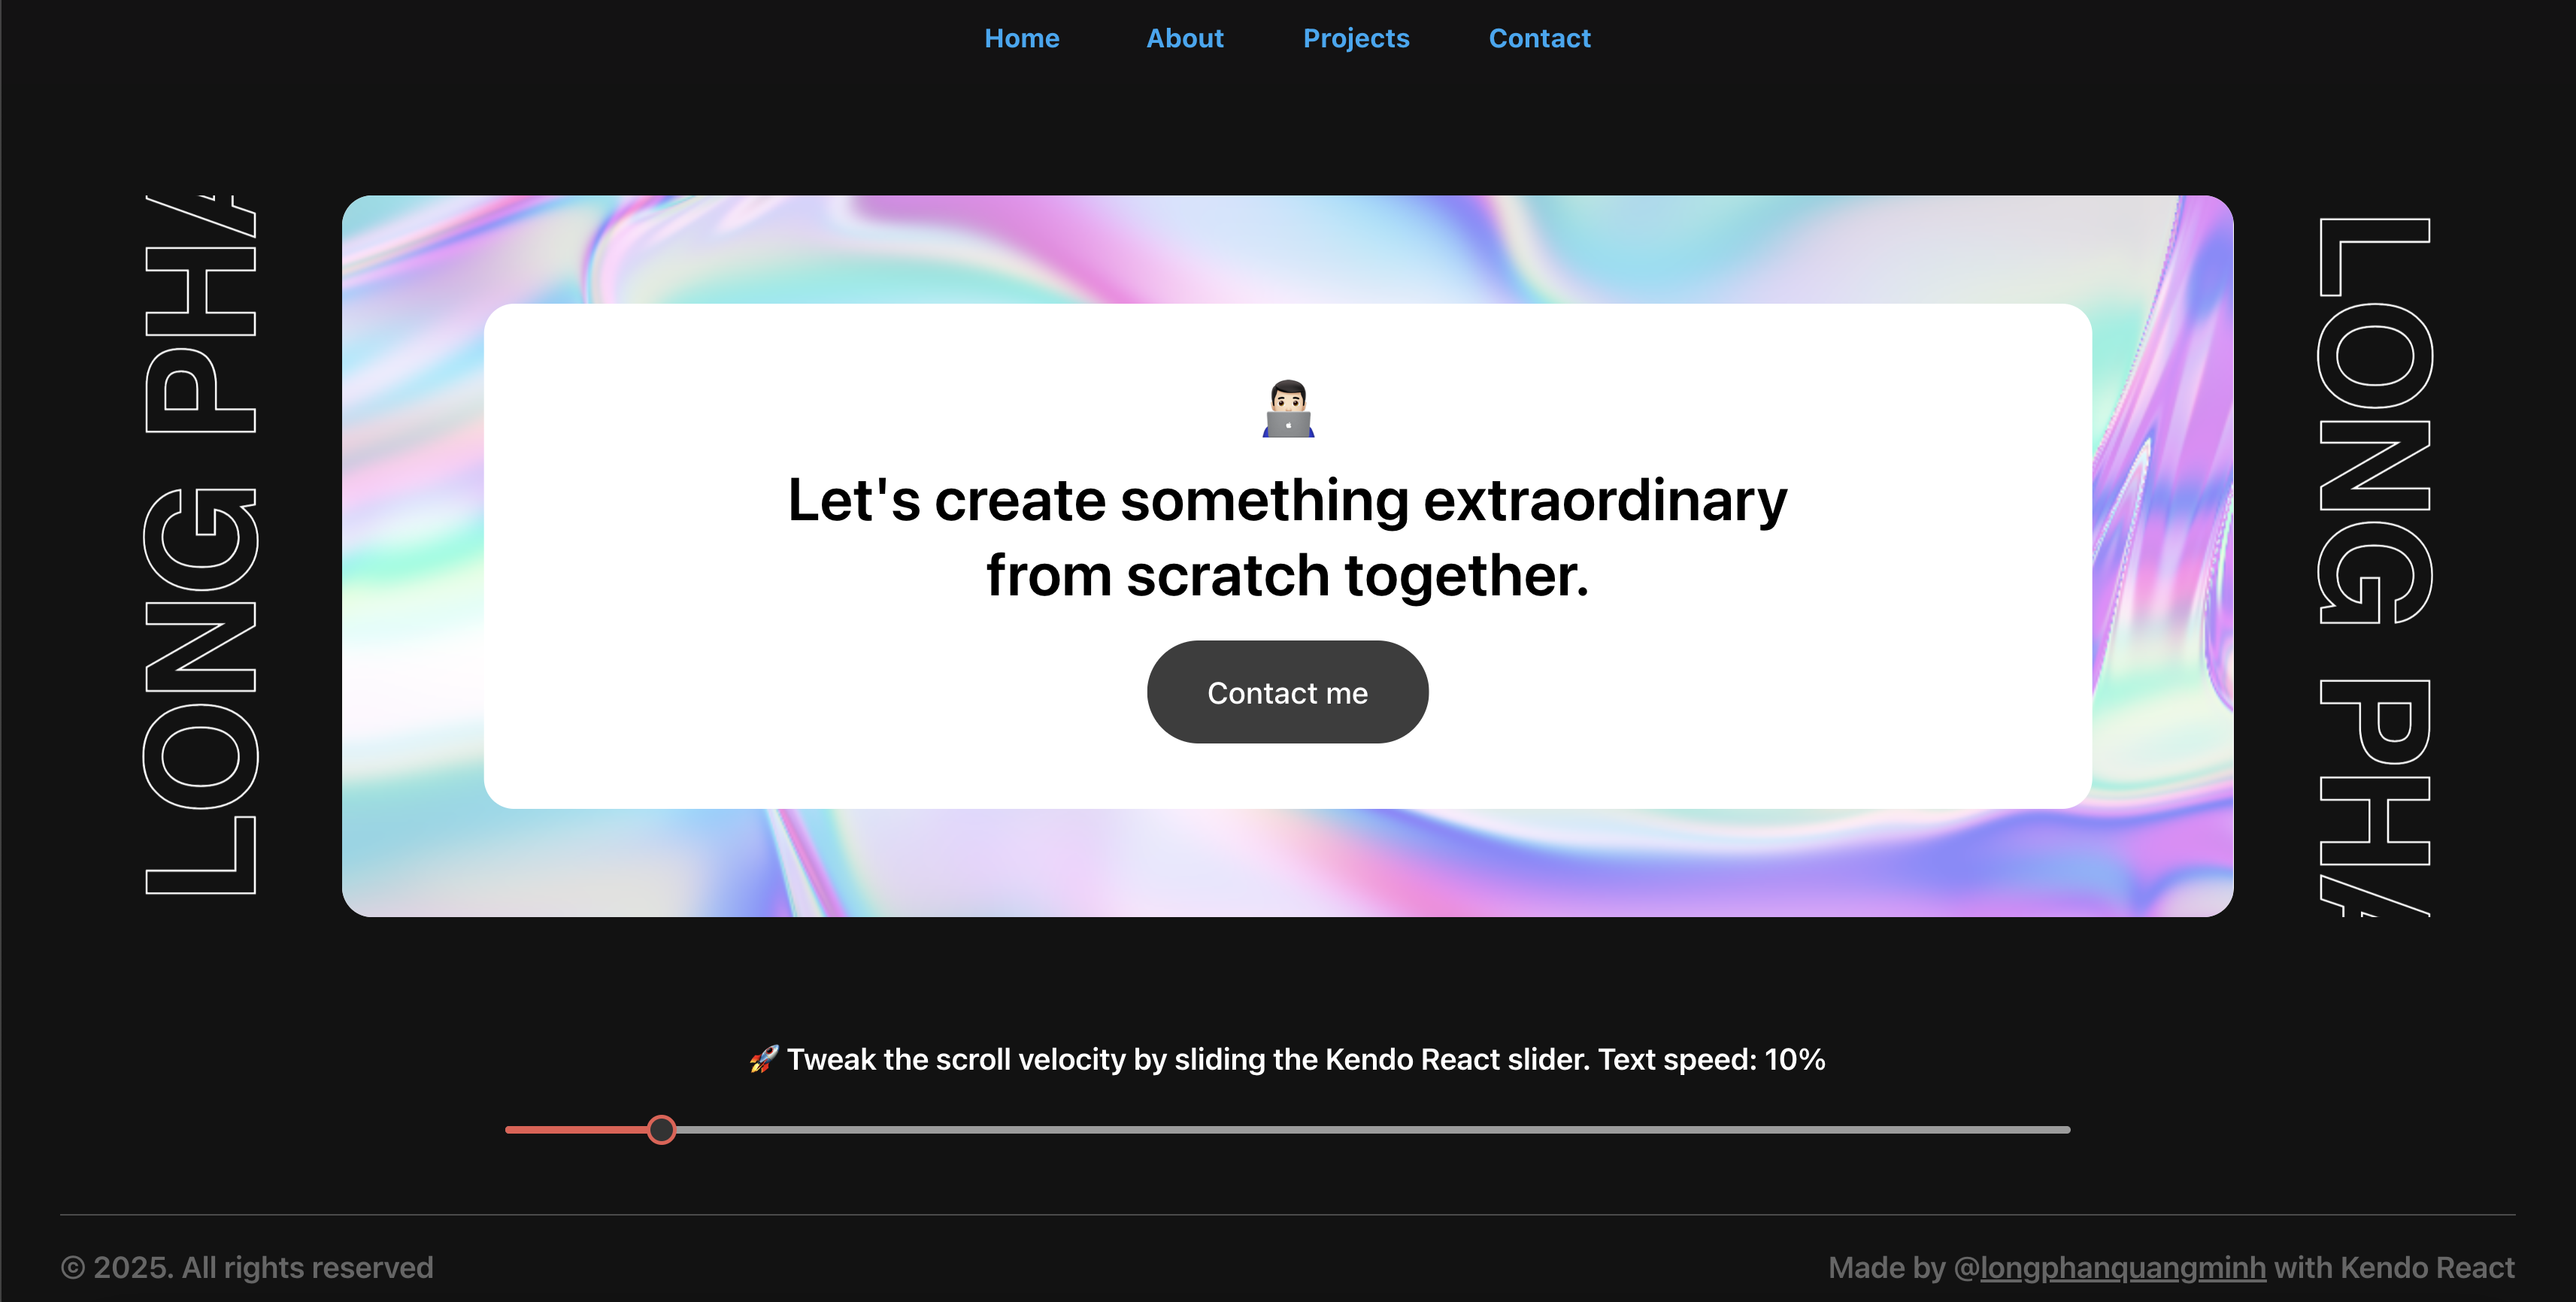The height and width of the screenshot is (1302, 2576).
Task: Open the Projects nav link
Action: click(1356, 38)
